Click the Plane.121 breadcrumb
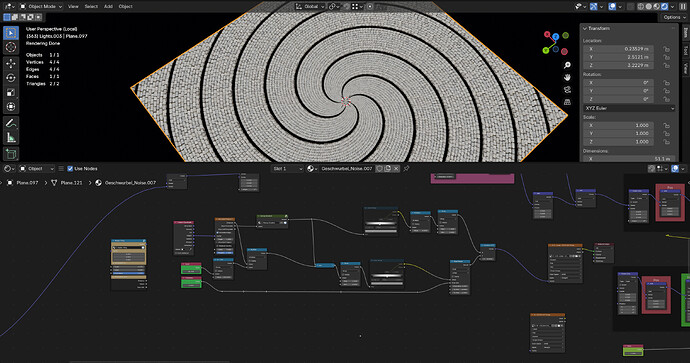This screenshot has width=690, height=363. pos(71,183)
